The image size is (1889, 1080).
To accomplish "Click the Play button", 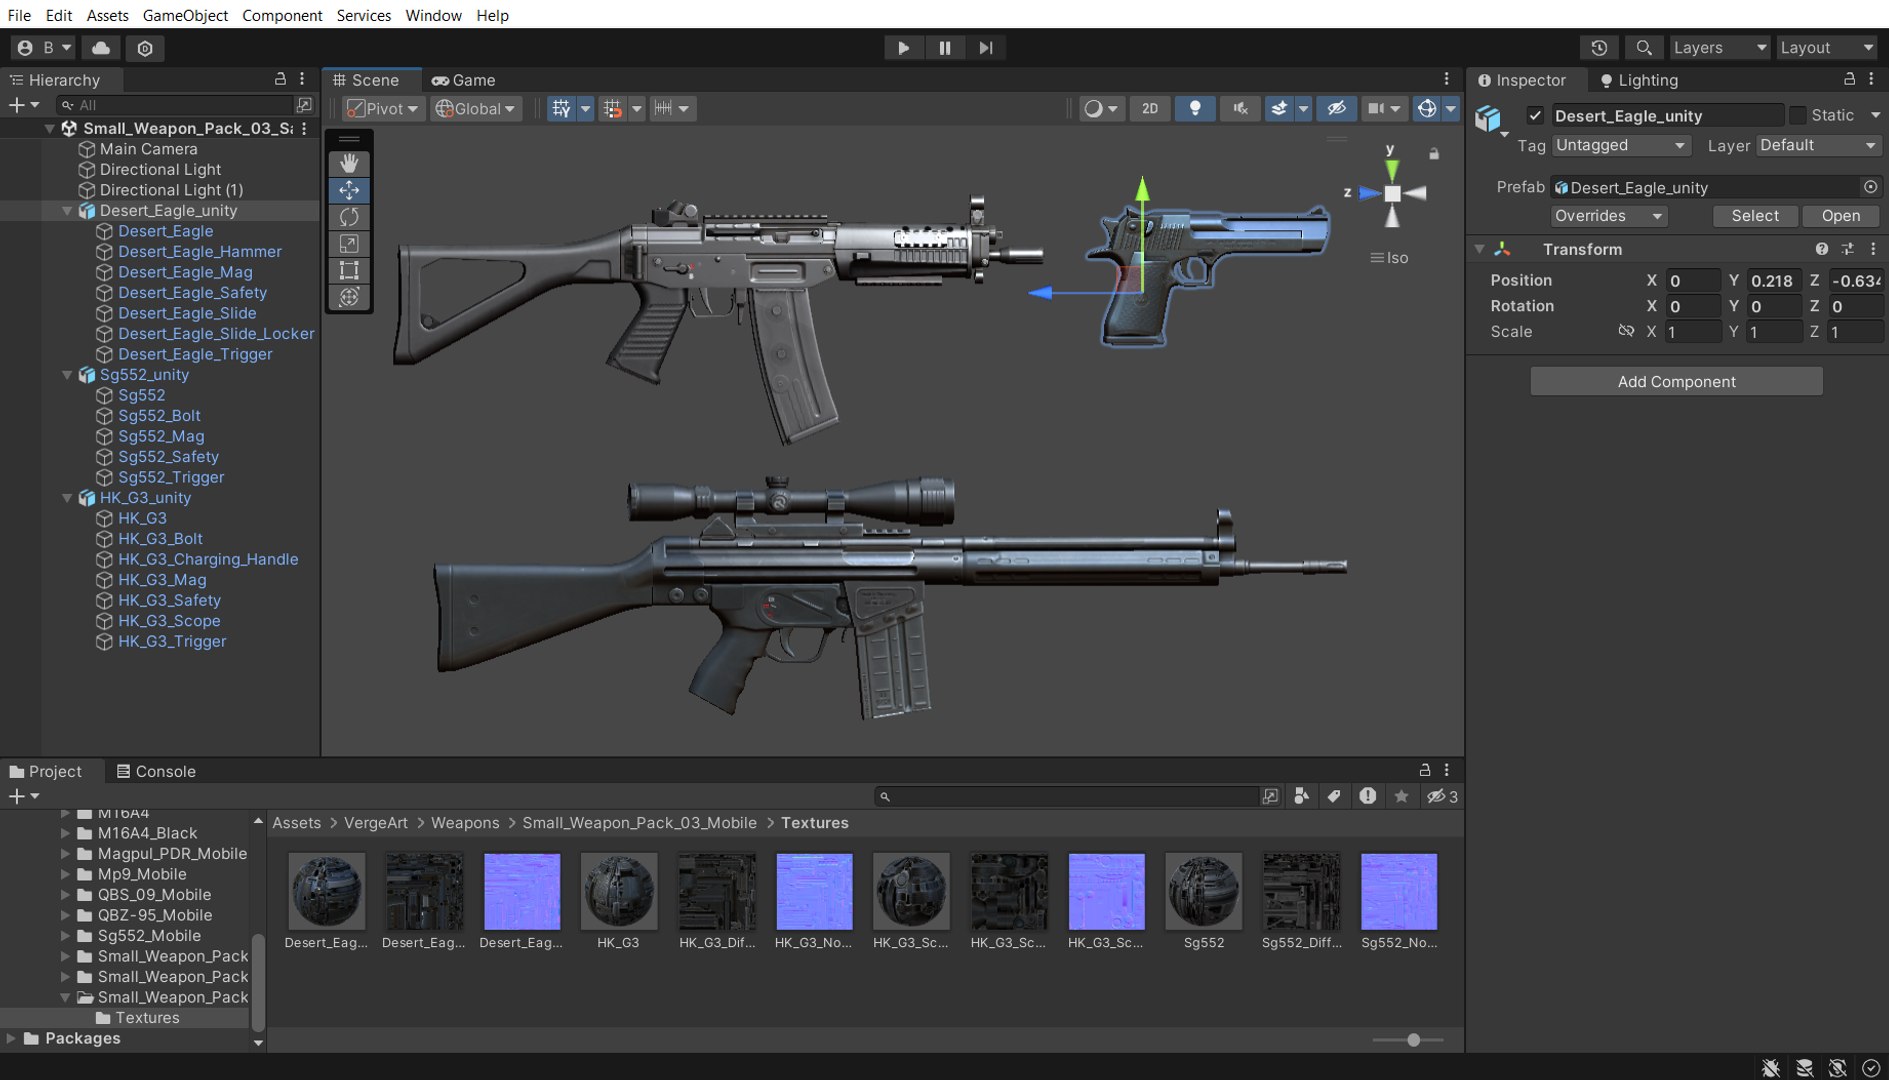I will (903, 47).
